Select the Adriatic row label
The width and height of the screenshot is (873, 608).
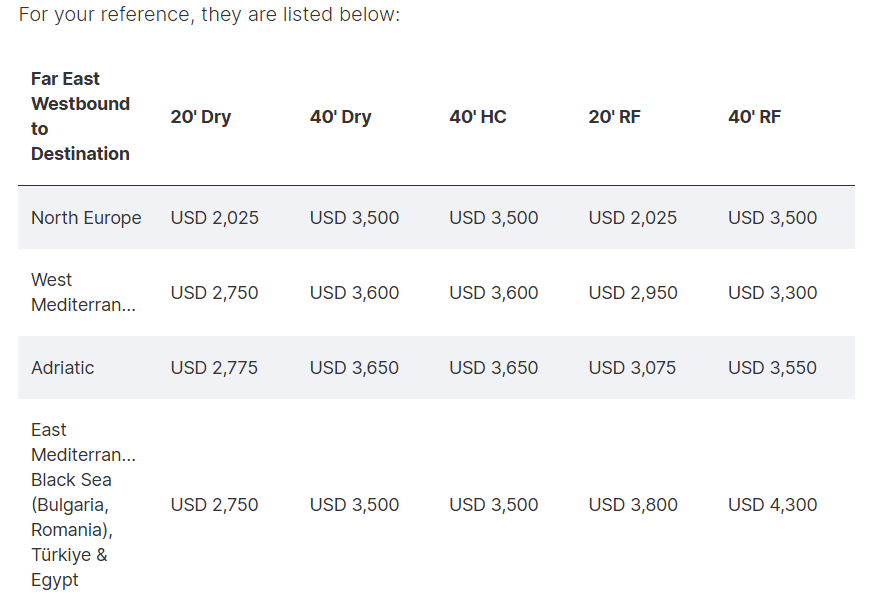(63, 368)
